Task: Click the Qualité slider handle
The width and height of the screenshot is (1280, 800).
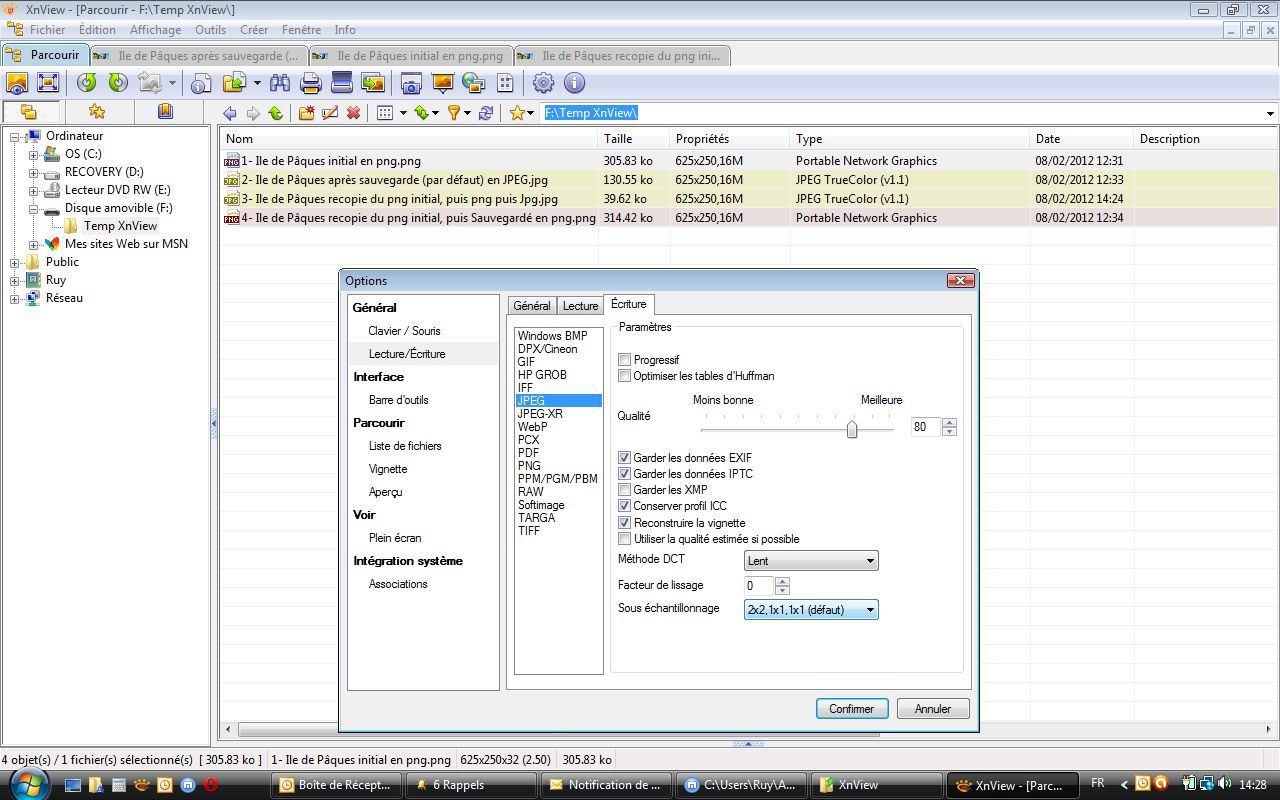Action: coord(852,429)
